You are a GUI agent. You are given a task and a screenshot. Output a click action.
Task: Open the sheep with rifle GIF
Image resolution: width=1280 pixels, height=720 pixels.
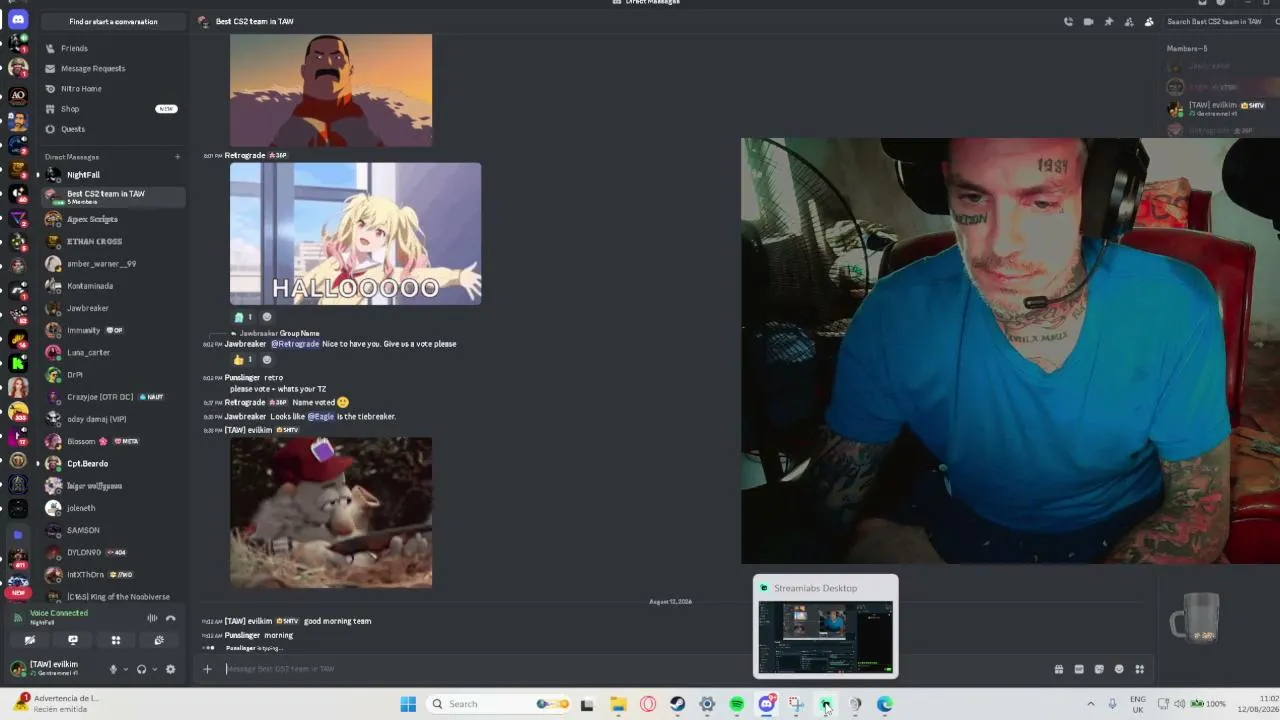[331, 512]
